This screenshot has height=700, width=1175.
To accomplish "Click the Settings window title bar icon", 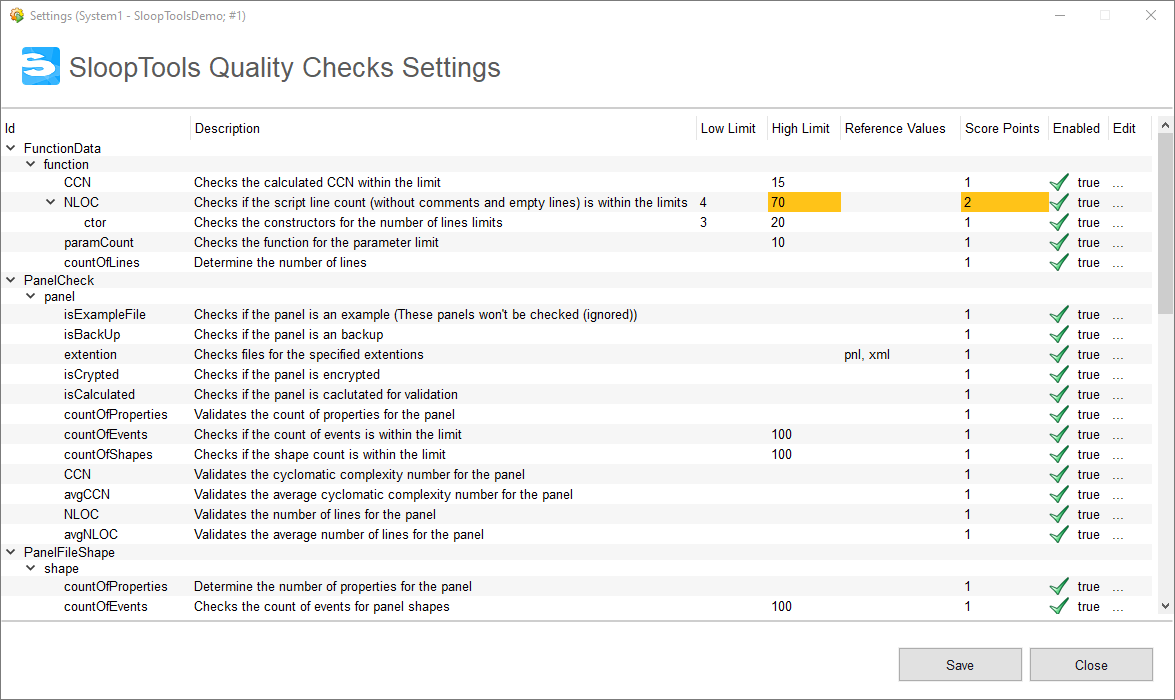I will 16,15.
